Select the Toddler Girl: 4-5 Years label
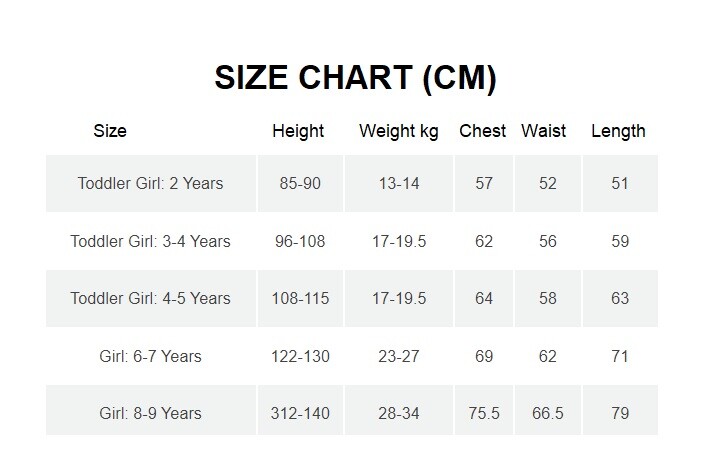The height and width of the screenshot is (449, 707). tap(150, 298)
